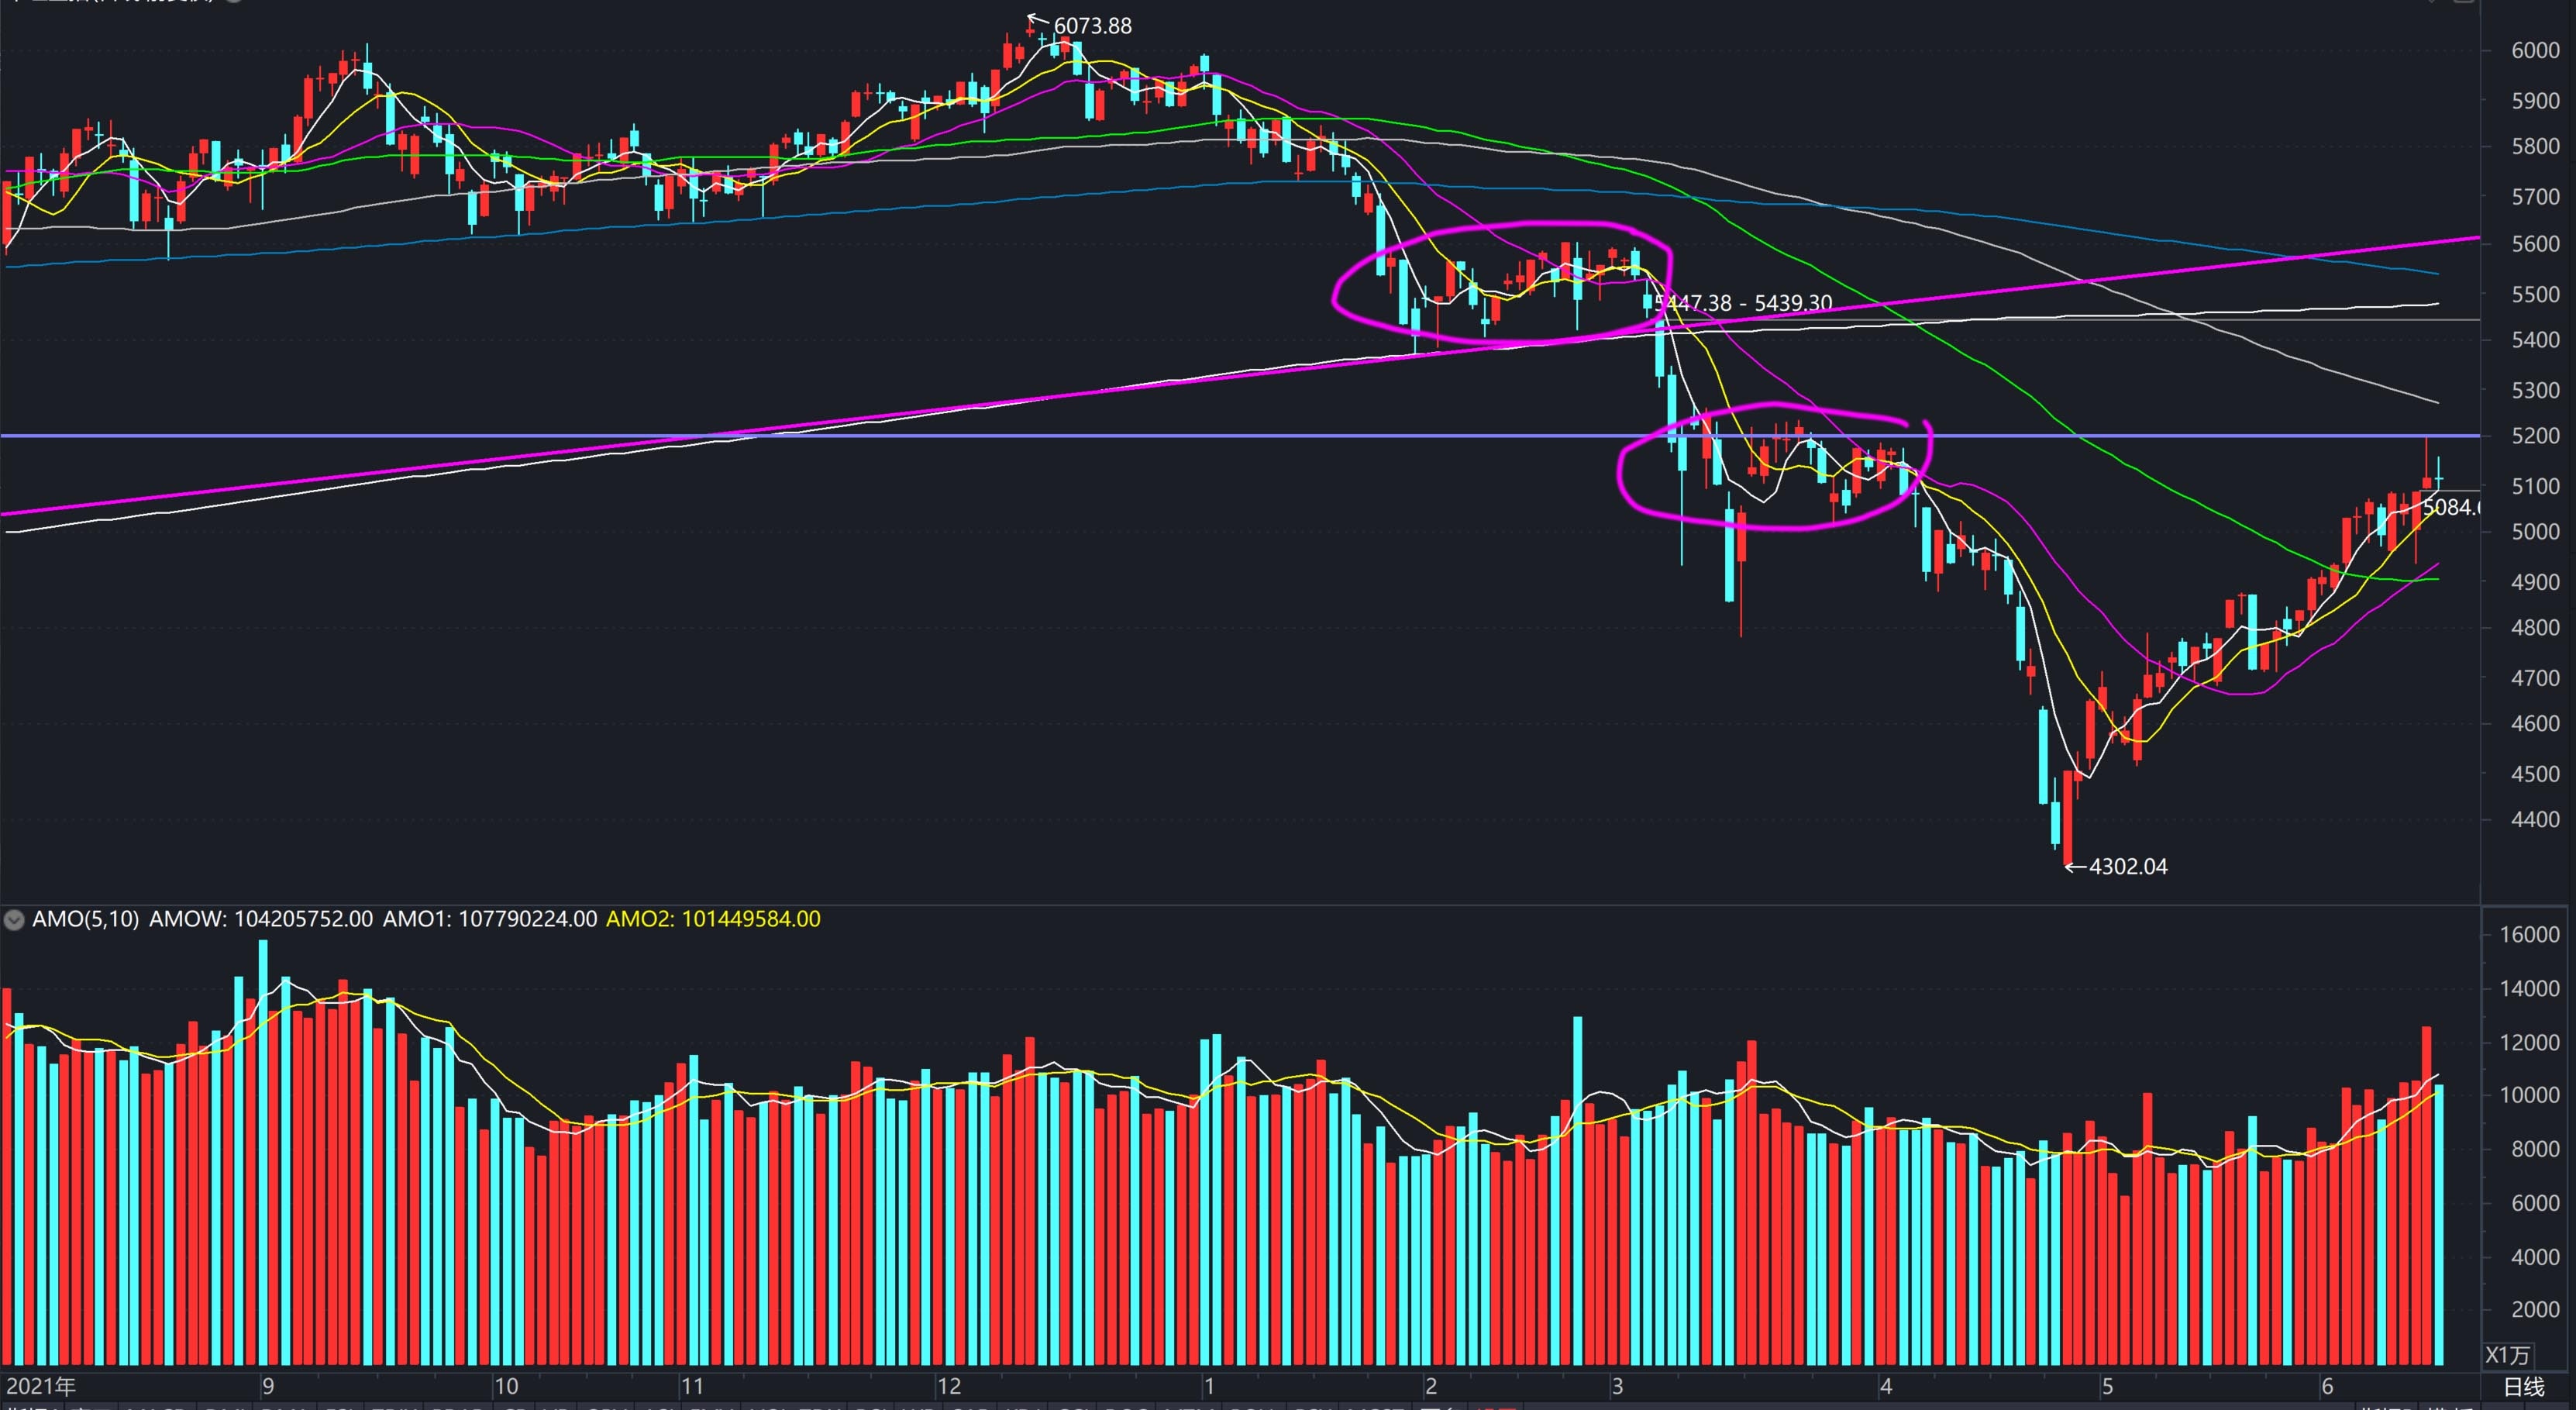The width and height of the screenshot is (2576, 1410).
Task: Click the 4302.04 low price marker
Action: (2127, 867)
